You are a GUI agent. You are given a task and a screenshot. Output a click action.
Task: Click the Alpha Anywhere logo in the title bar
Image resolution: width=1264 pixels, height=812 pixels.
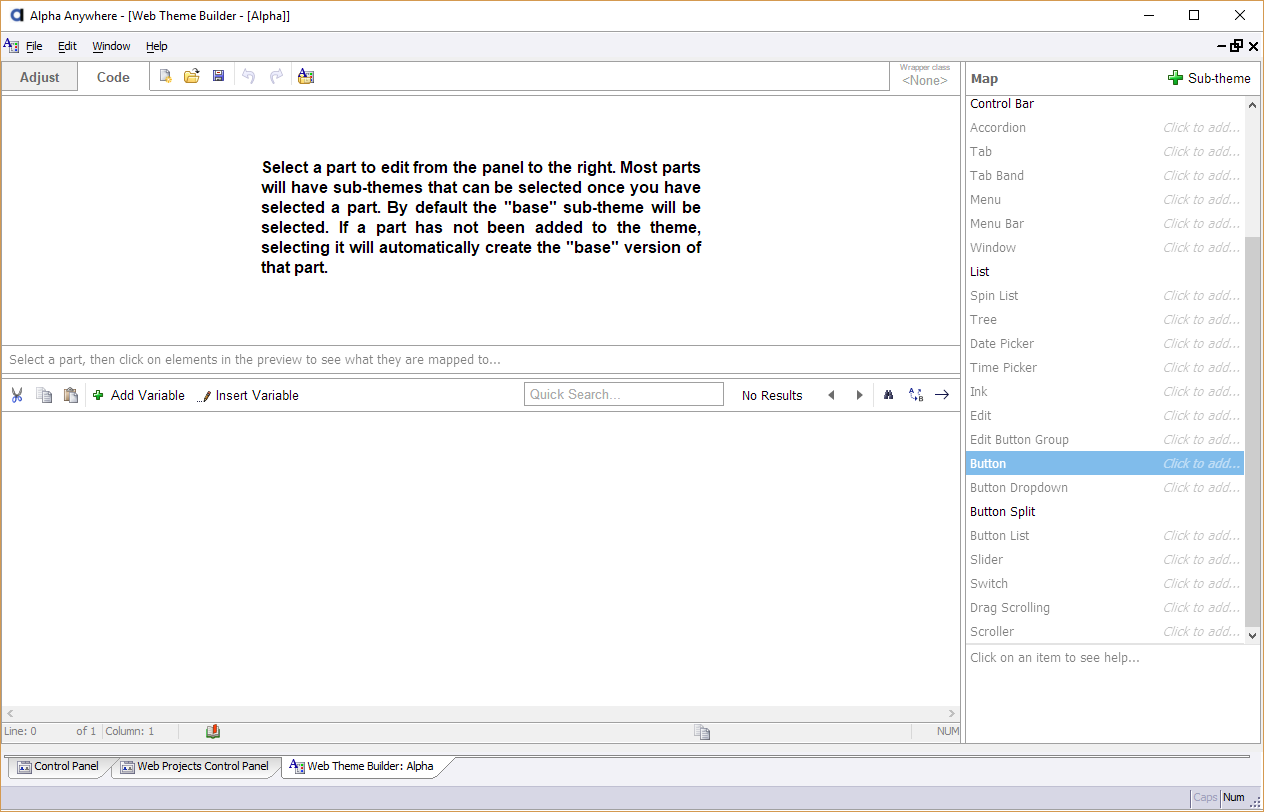[16, 15]
